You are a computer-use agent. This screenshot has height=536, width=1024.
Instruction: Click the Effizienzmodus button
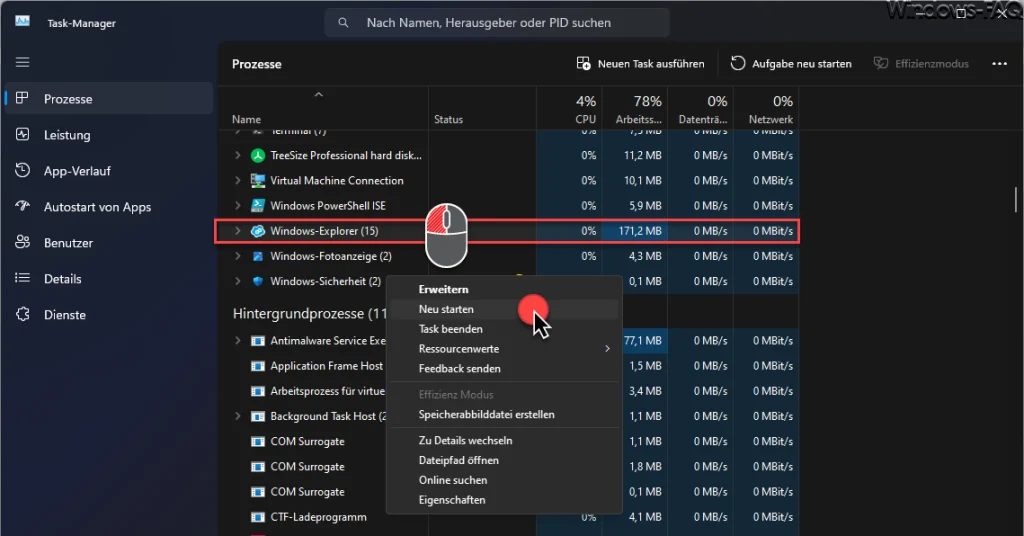[x=921, y=63]
